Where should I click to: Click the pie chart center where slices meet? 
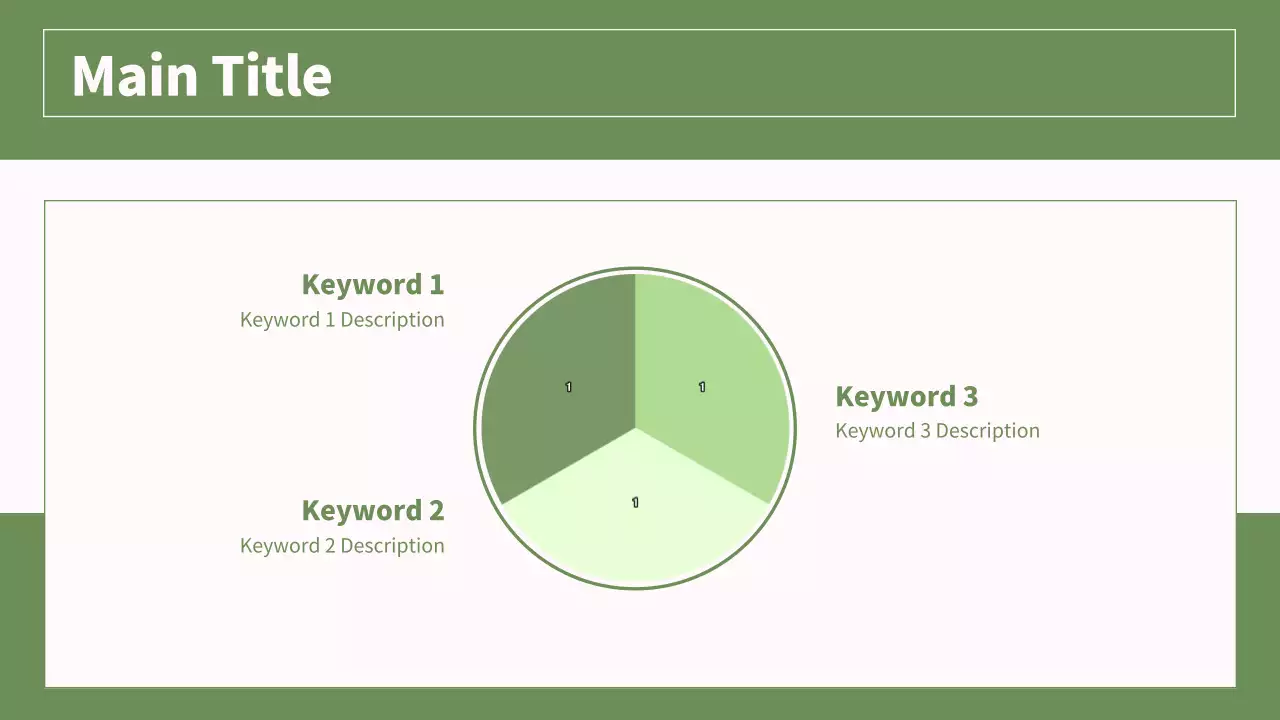click(x=635, y=428)
